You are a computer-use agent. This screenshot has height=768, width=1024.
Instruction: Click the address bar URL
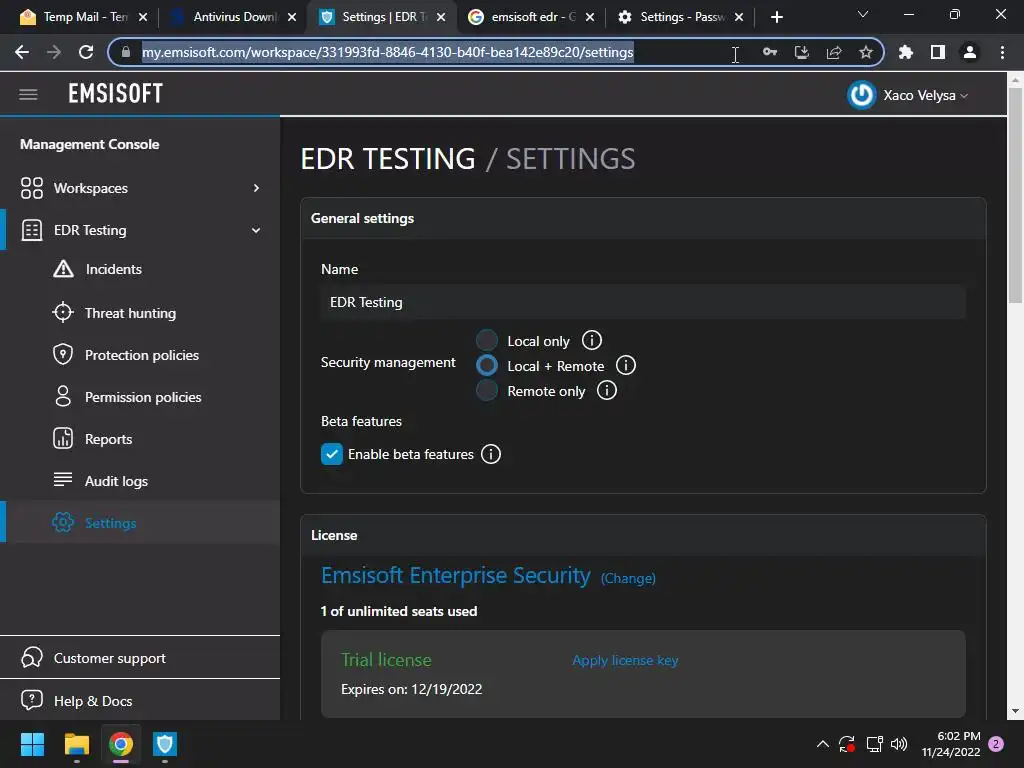(387, 52)
